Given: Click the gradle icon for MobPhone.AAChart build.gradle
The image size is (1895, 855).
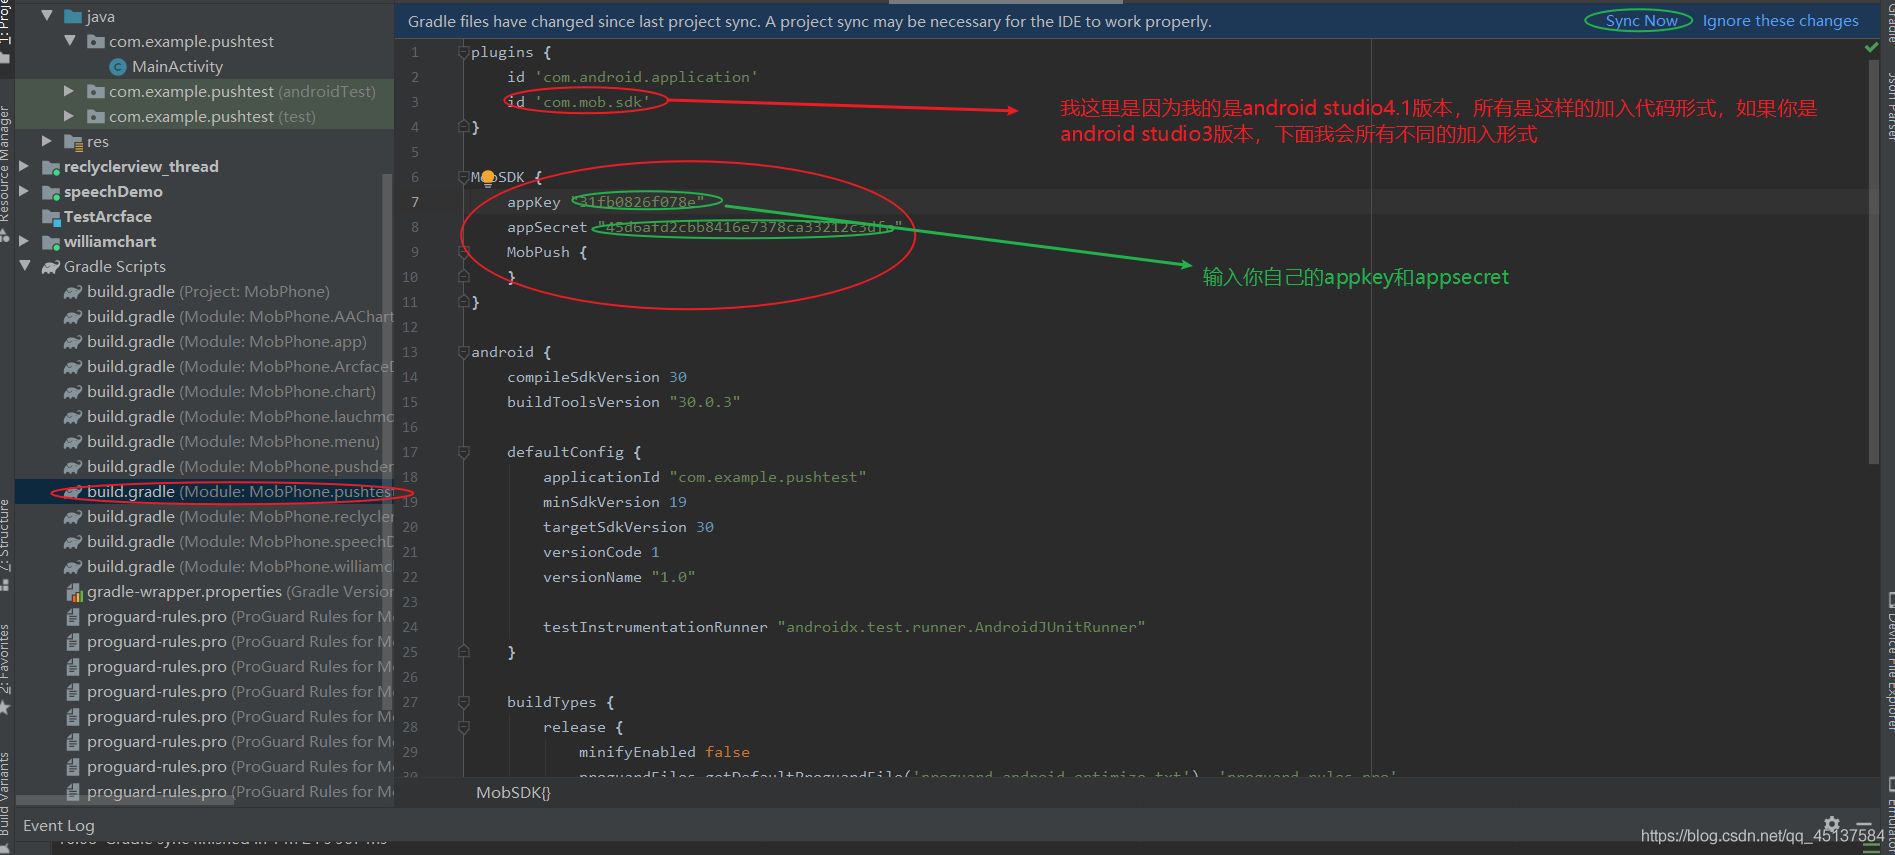Looking at the screenshot, I should 73,317.
